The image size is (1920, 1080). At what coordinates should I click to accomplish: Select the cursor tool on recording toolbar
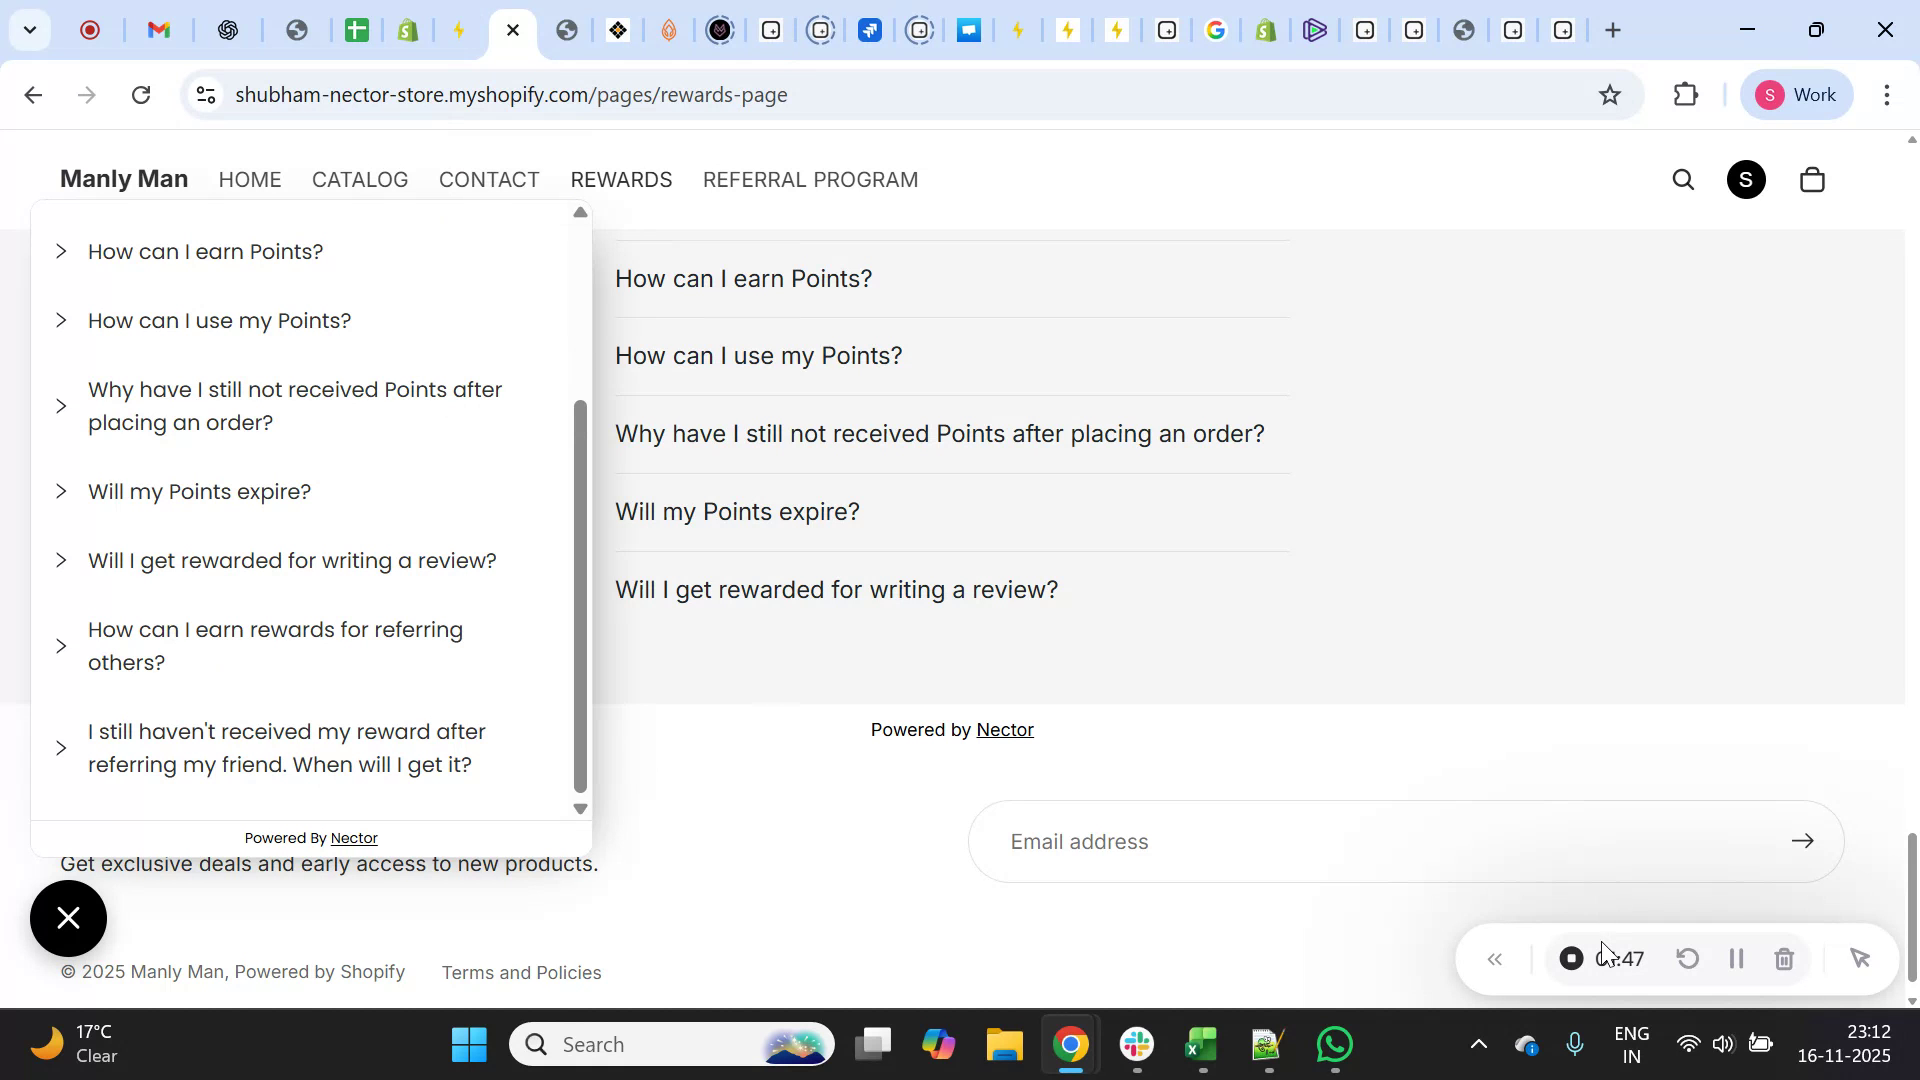pos(1860,958)
